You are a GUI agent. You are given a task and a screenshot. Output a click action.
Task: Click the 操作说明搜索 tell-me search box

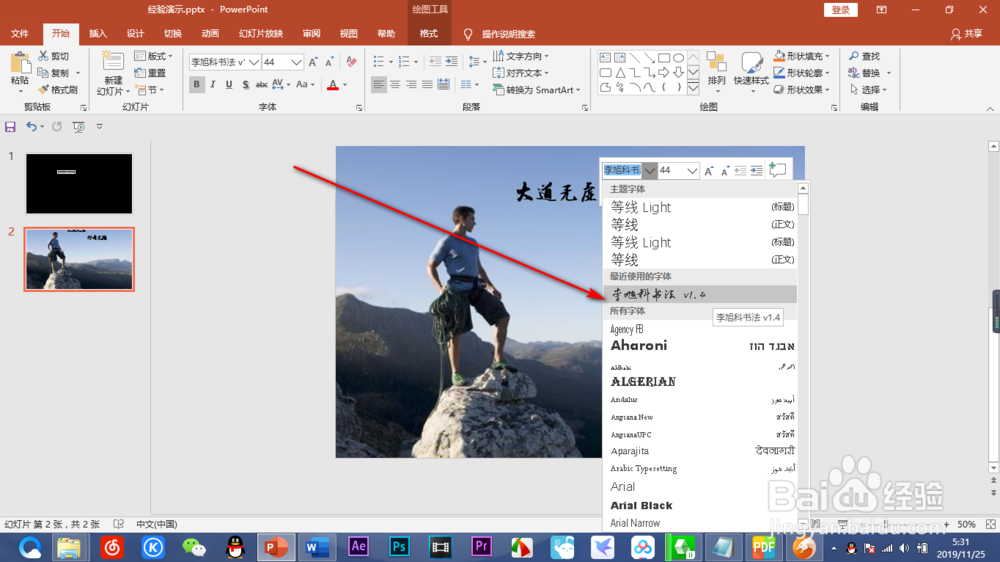coord(508,34)
